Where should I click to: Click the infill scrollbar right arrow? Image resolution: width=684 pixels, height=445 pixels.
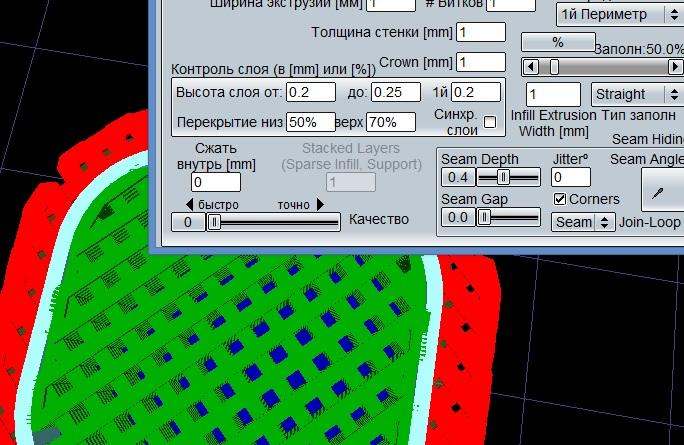[675, 67]
